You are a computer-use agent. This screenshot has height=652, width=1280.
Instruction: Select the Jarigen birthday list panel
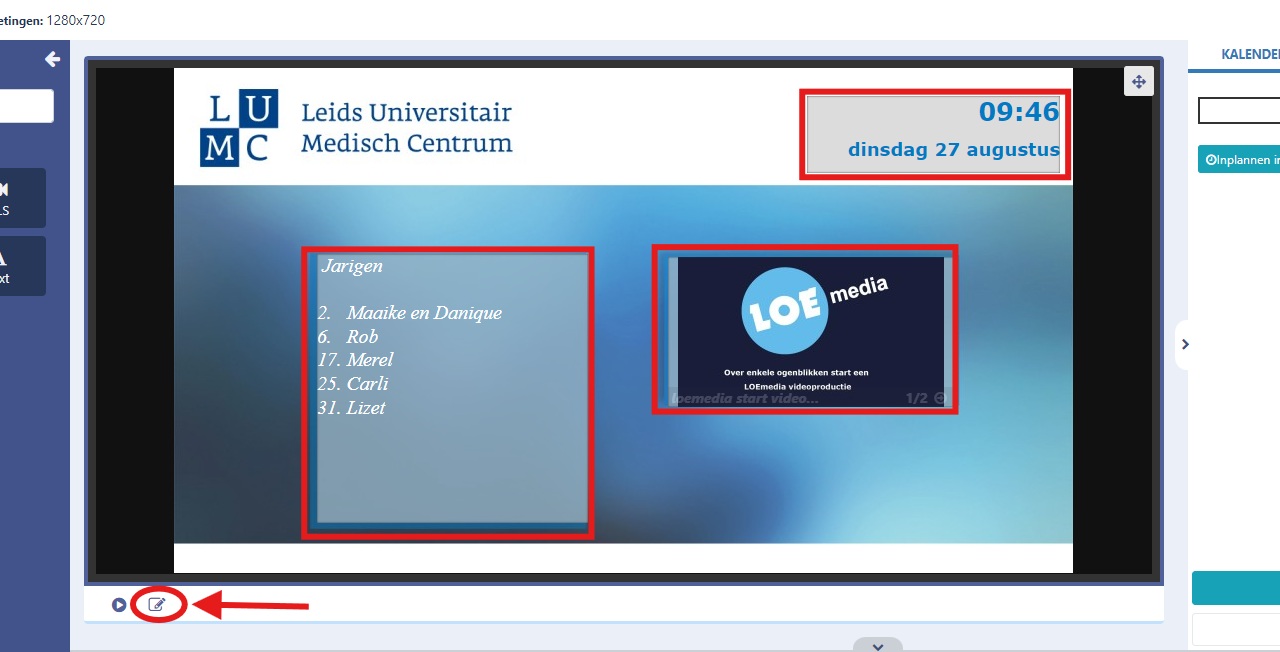click(448, 392)
